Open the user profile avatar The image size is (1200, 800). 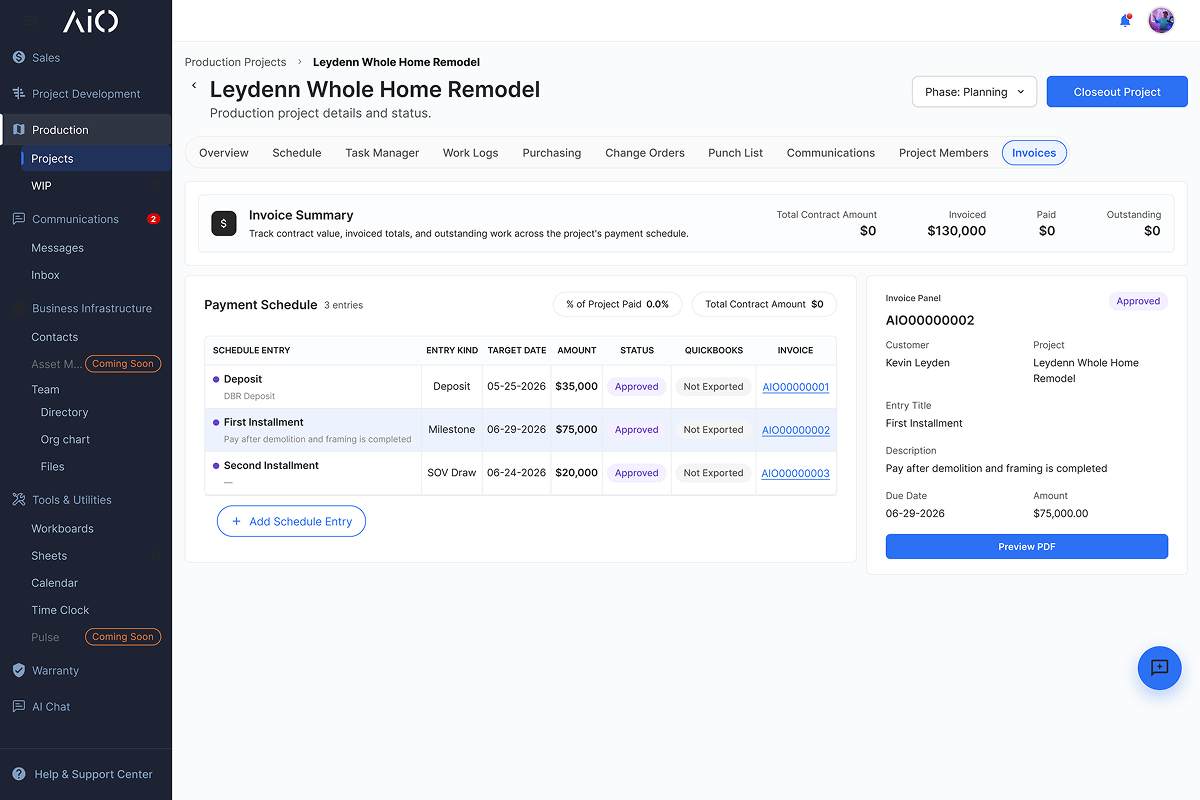[x=1161, y=20]
